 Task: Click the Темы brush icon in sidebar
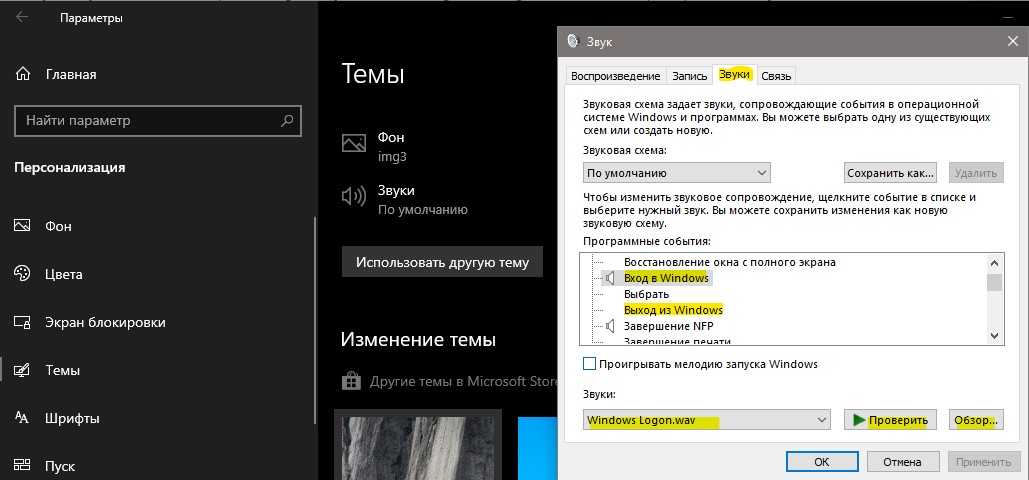tap(22, 370)
